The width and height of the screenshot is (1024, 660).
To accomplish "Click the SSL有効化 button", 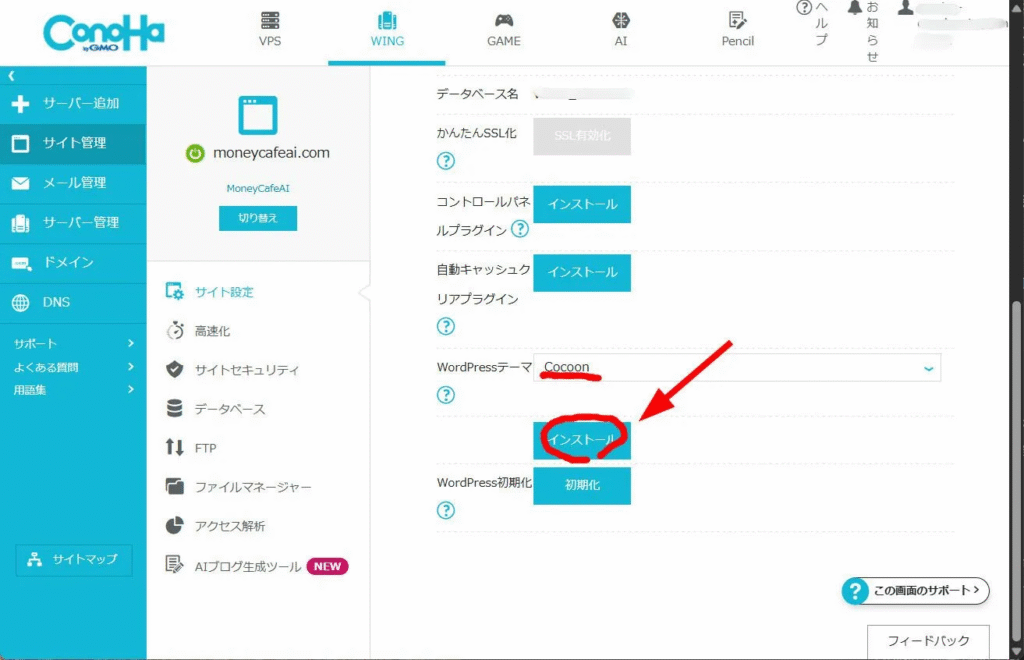I will click(x=582, y=136).
